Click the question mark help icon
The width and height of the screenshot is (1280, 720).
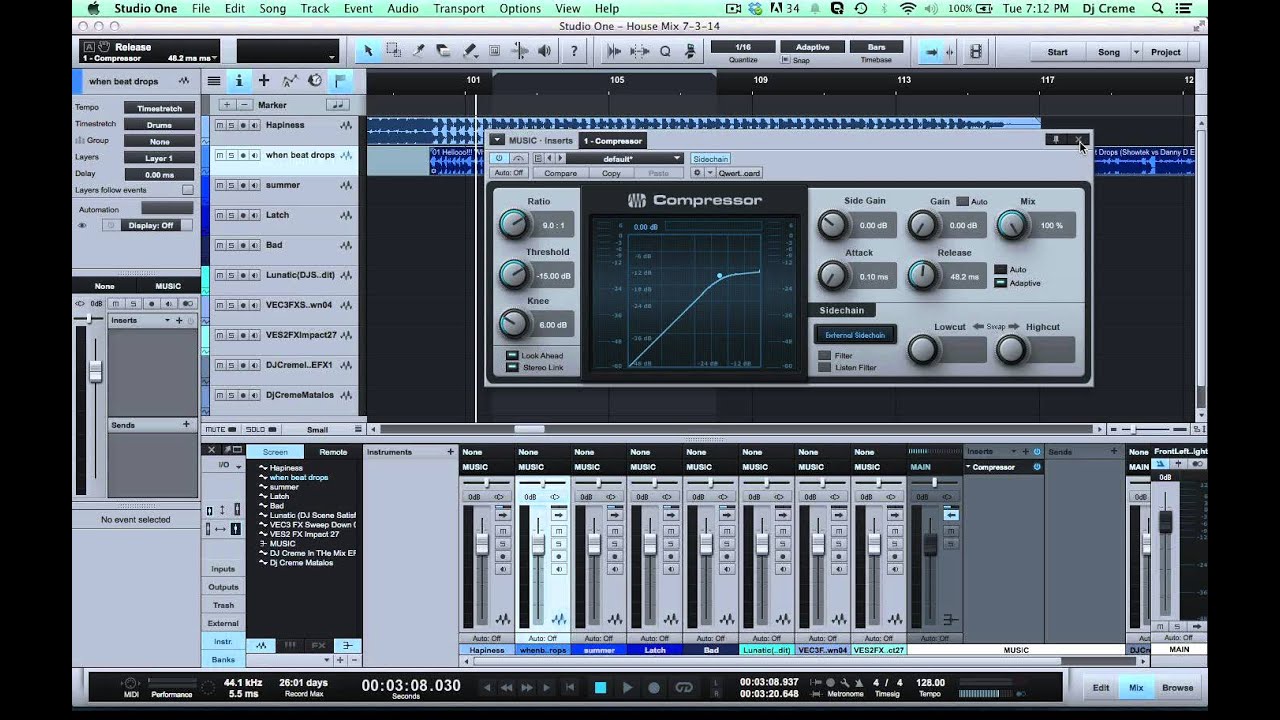point(574,51)
